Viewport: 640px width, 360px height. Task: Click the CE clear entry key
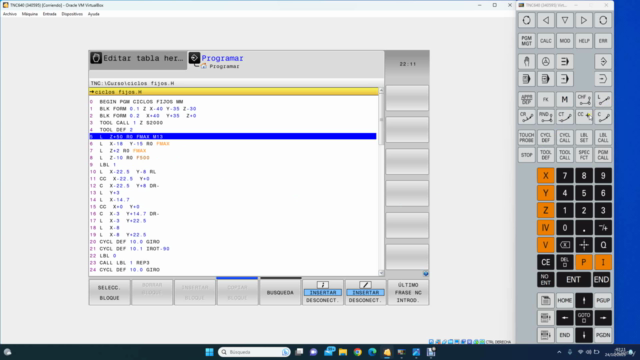point(546,262)
